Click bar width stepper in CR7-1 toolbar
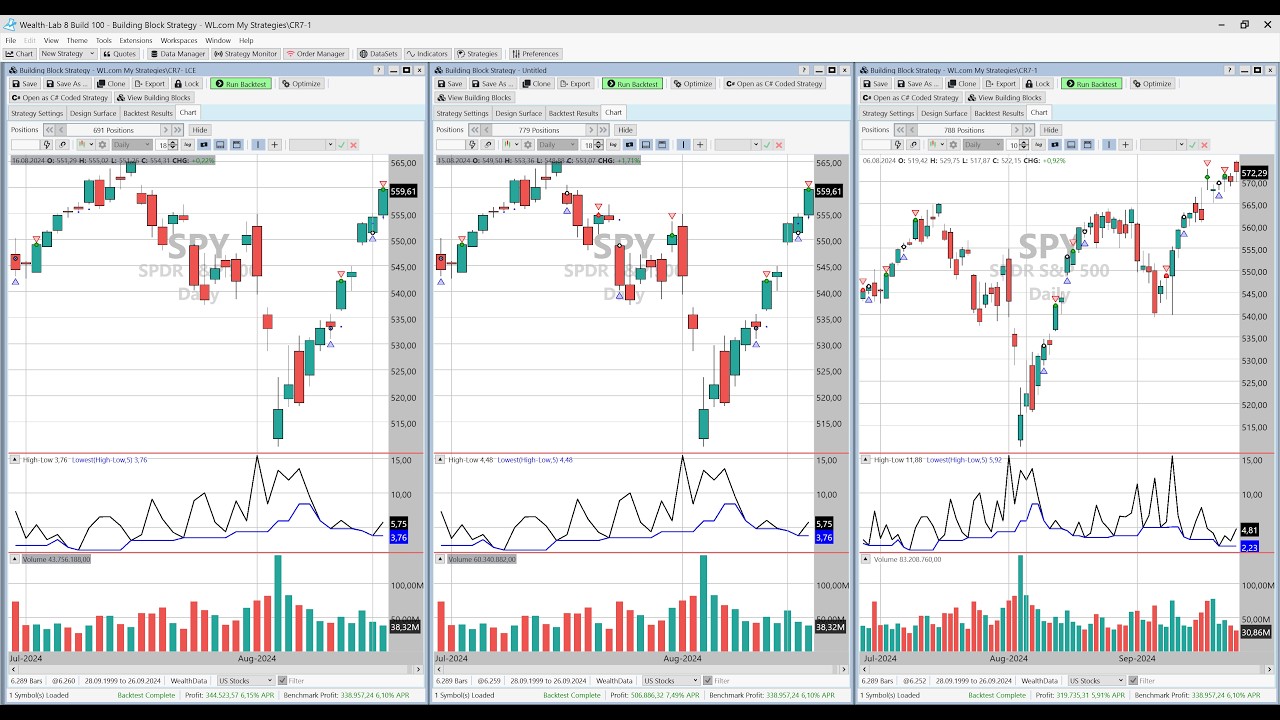The image size is (1280, 720). pyautogui.click(x=1025, y=145)
